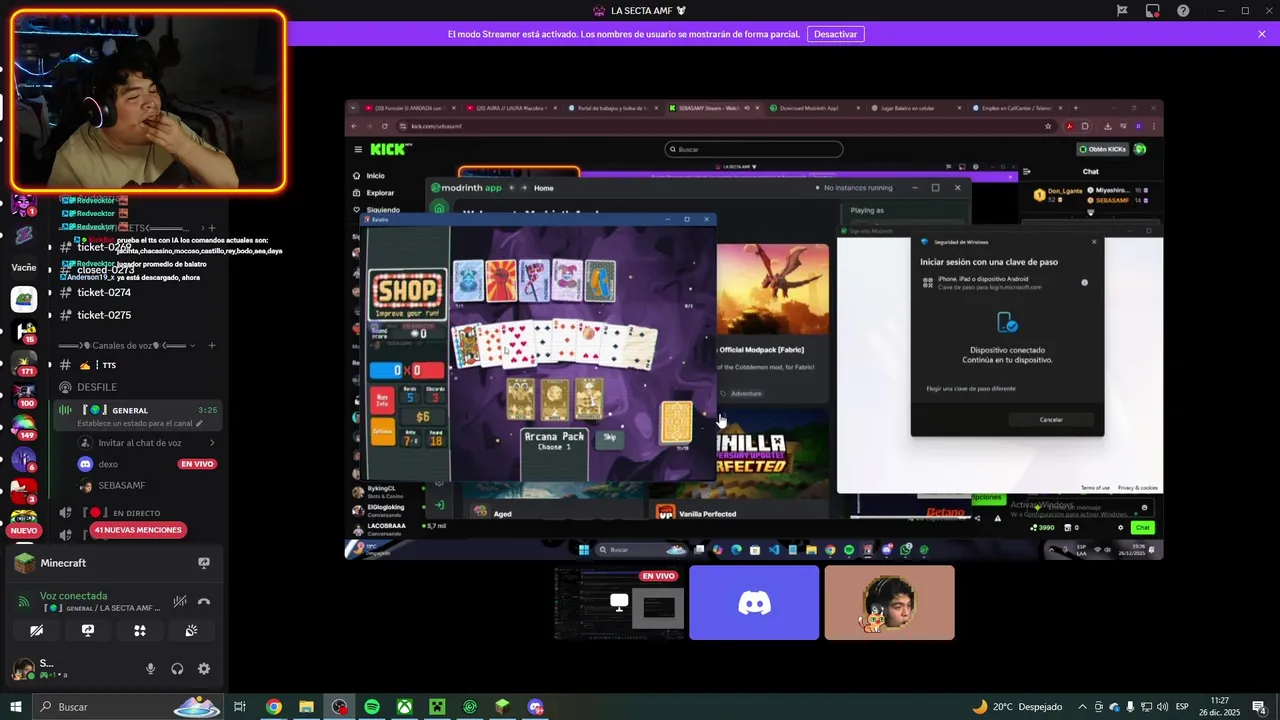Open clock showing 11:27
This screenshot has width=1280, height=720.
[x=1220, y=707]
